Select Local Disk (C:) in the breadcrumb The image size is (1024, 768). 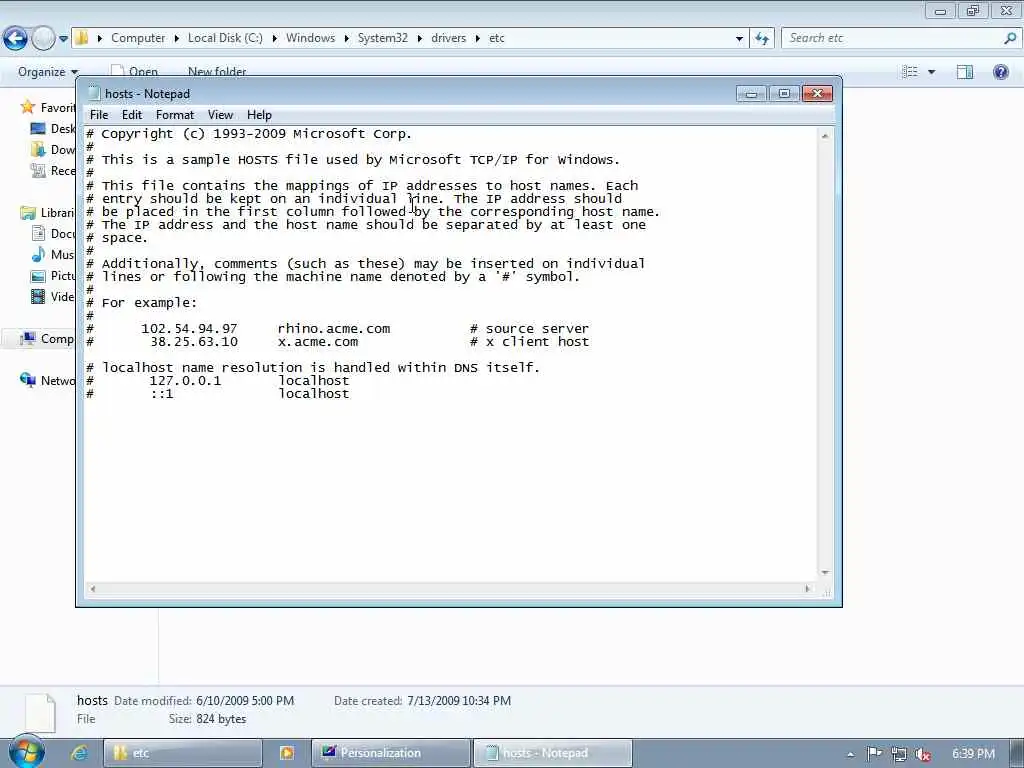[225, 38]
